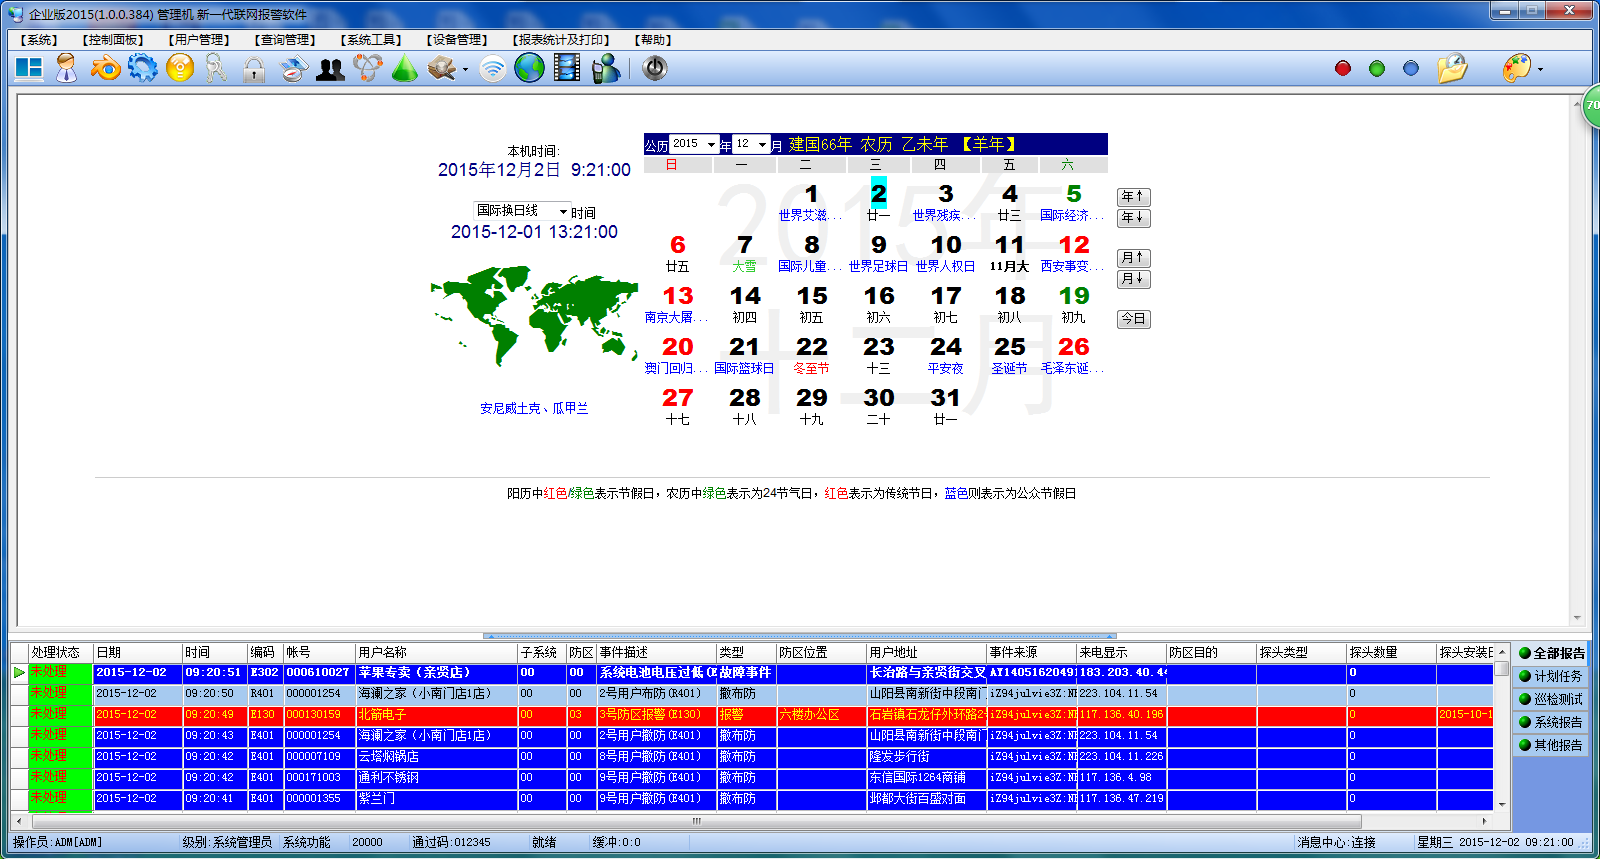The height and width of the screenshot is (859, 1600).
Task: Click the blue gear settings icon
Action: (143, 68)
